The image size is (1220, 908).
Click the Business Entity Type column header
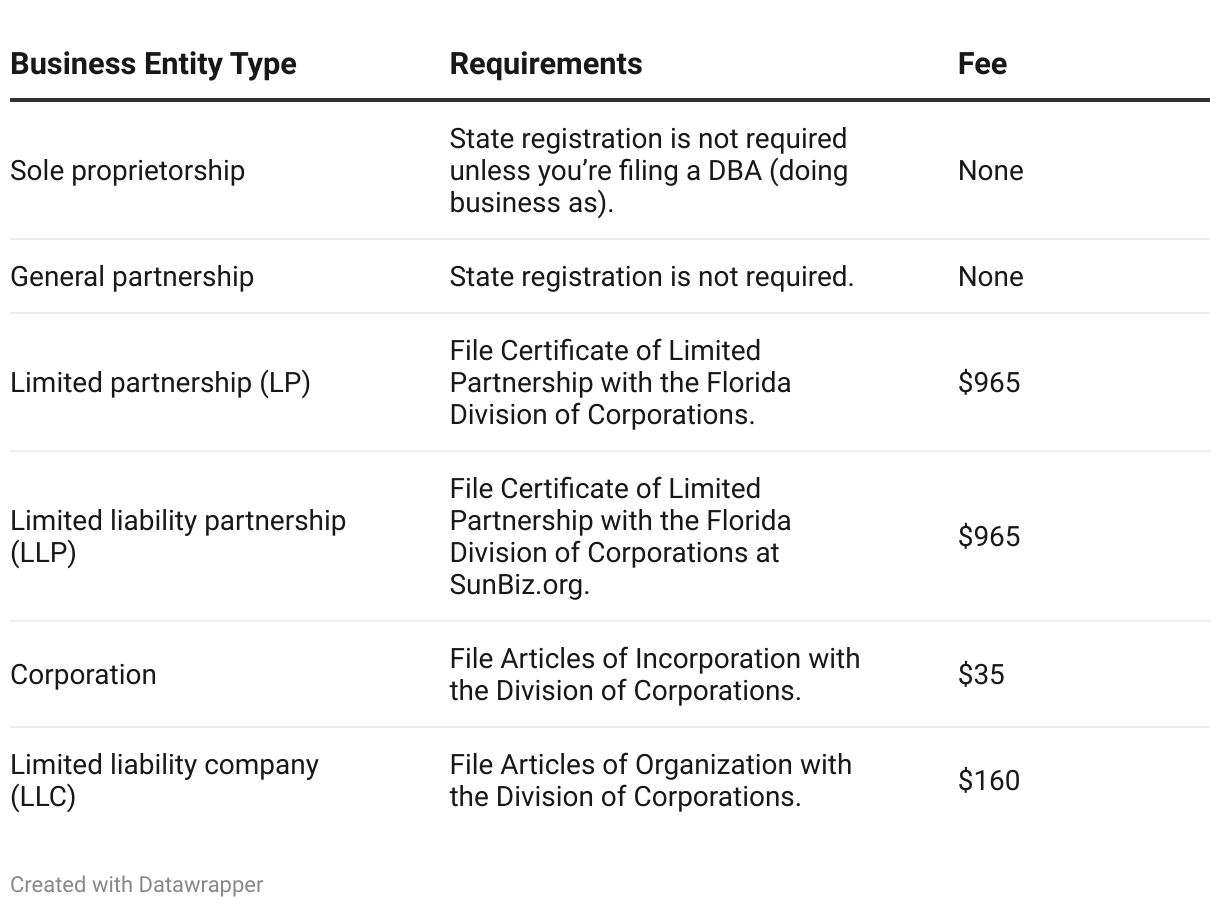tap(153, 64)
